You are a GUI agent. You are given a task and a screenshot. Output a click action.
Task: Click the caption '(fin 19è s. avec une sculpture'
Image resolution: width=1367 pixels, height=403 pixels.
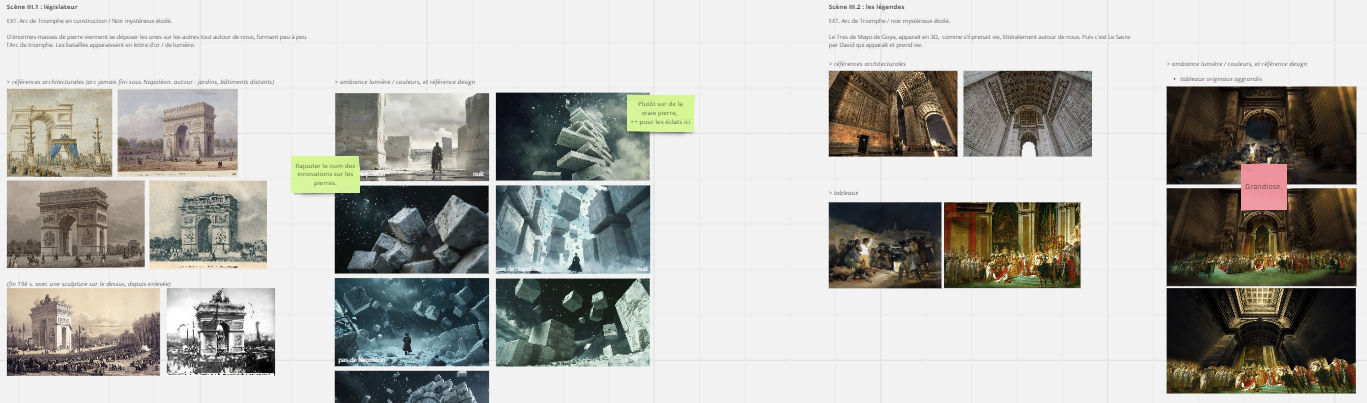point(88,284)
